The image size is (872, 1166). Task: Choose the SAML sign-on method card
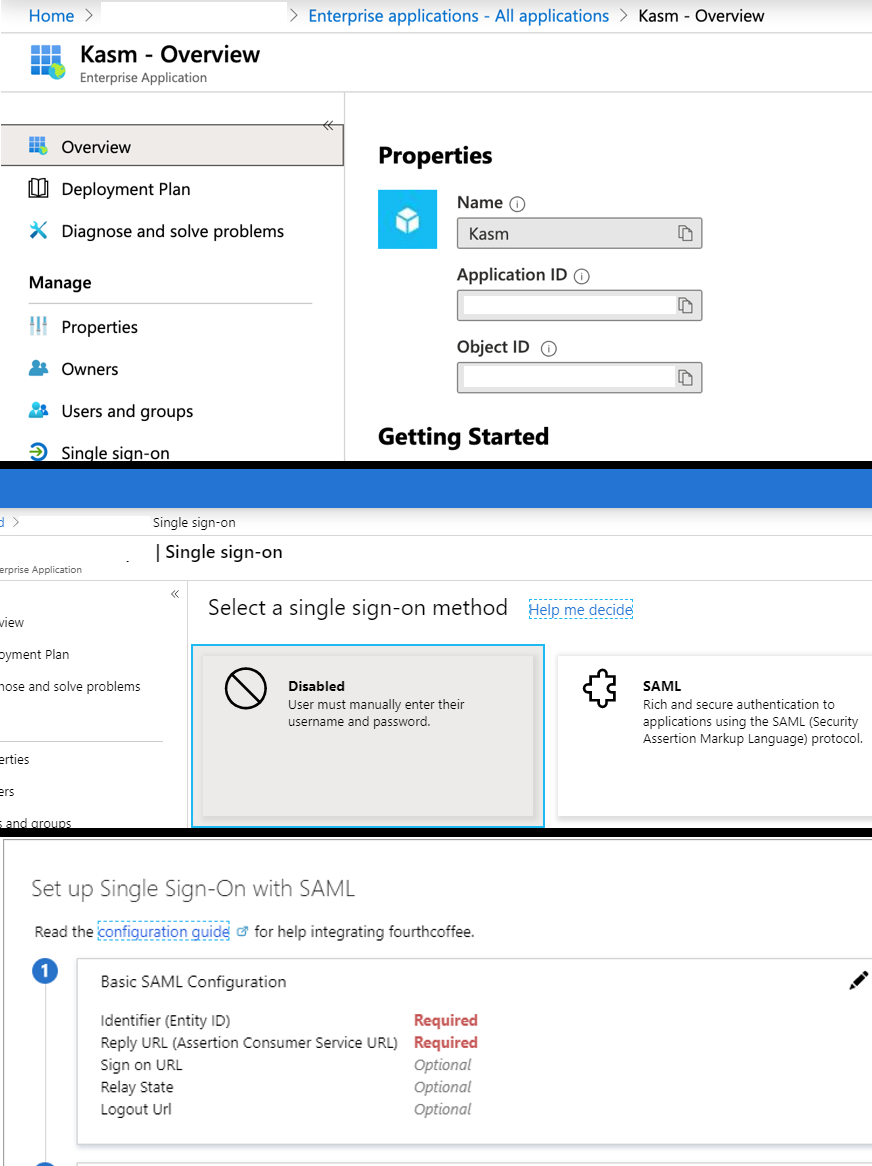pyautogui.click(x=714, y=735)
